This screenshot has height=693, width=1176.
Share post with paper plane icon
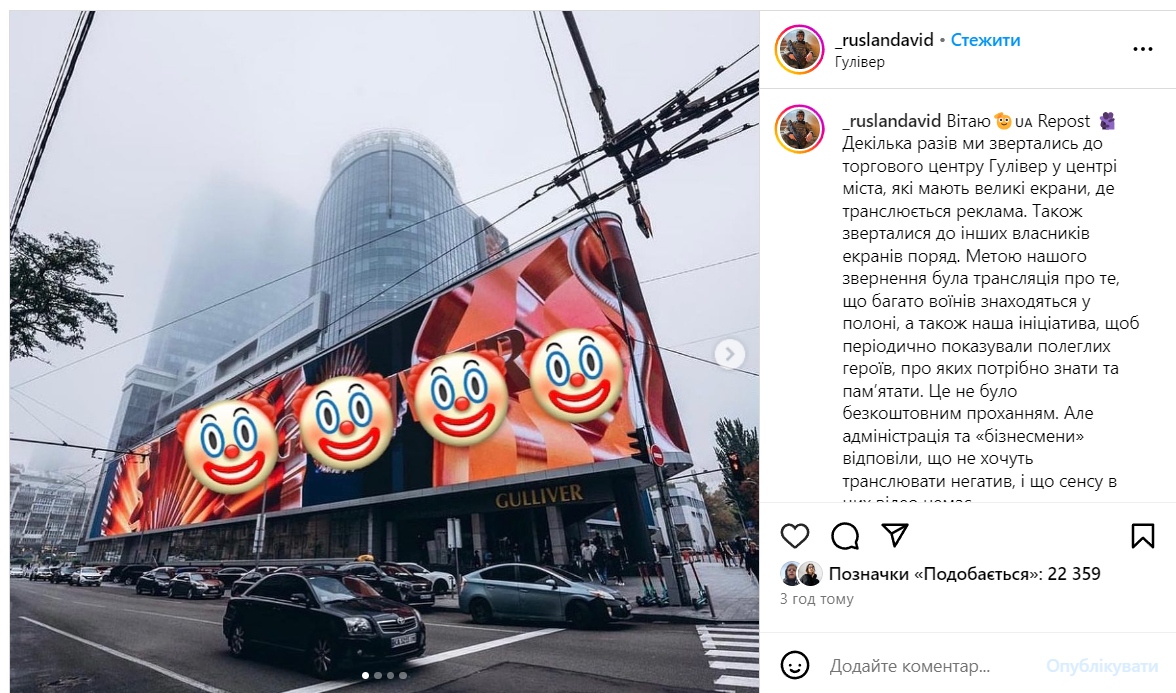(x=896, y=535)
